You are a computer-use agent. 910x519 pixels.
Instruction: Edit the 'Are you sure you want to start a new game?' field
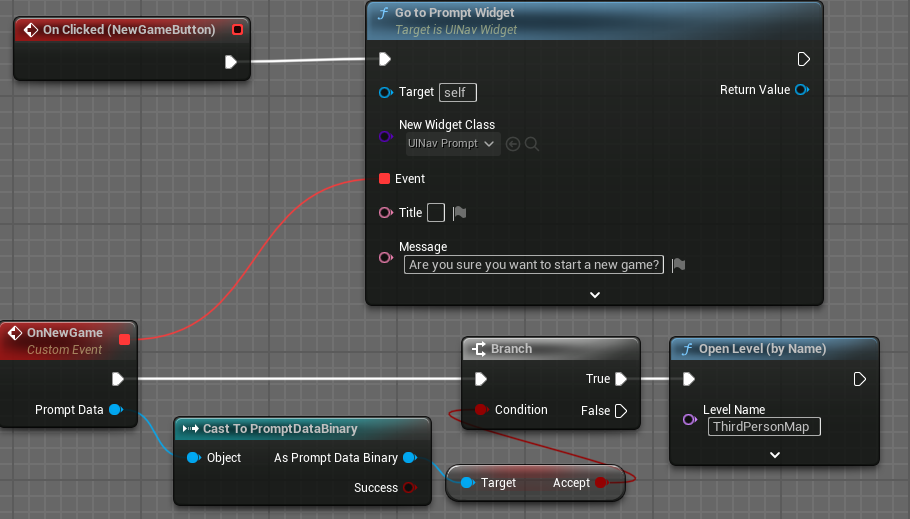[533, 265]
